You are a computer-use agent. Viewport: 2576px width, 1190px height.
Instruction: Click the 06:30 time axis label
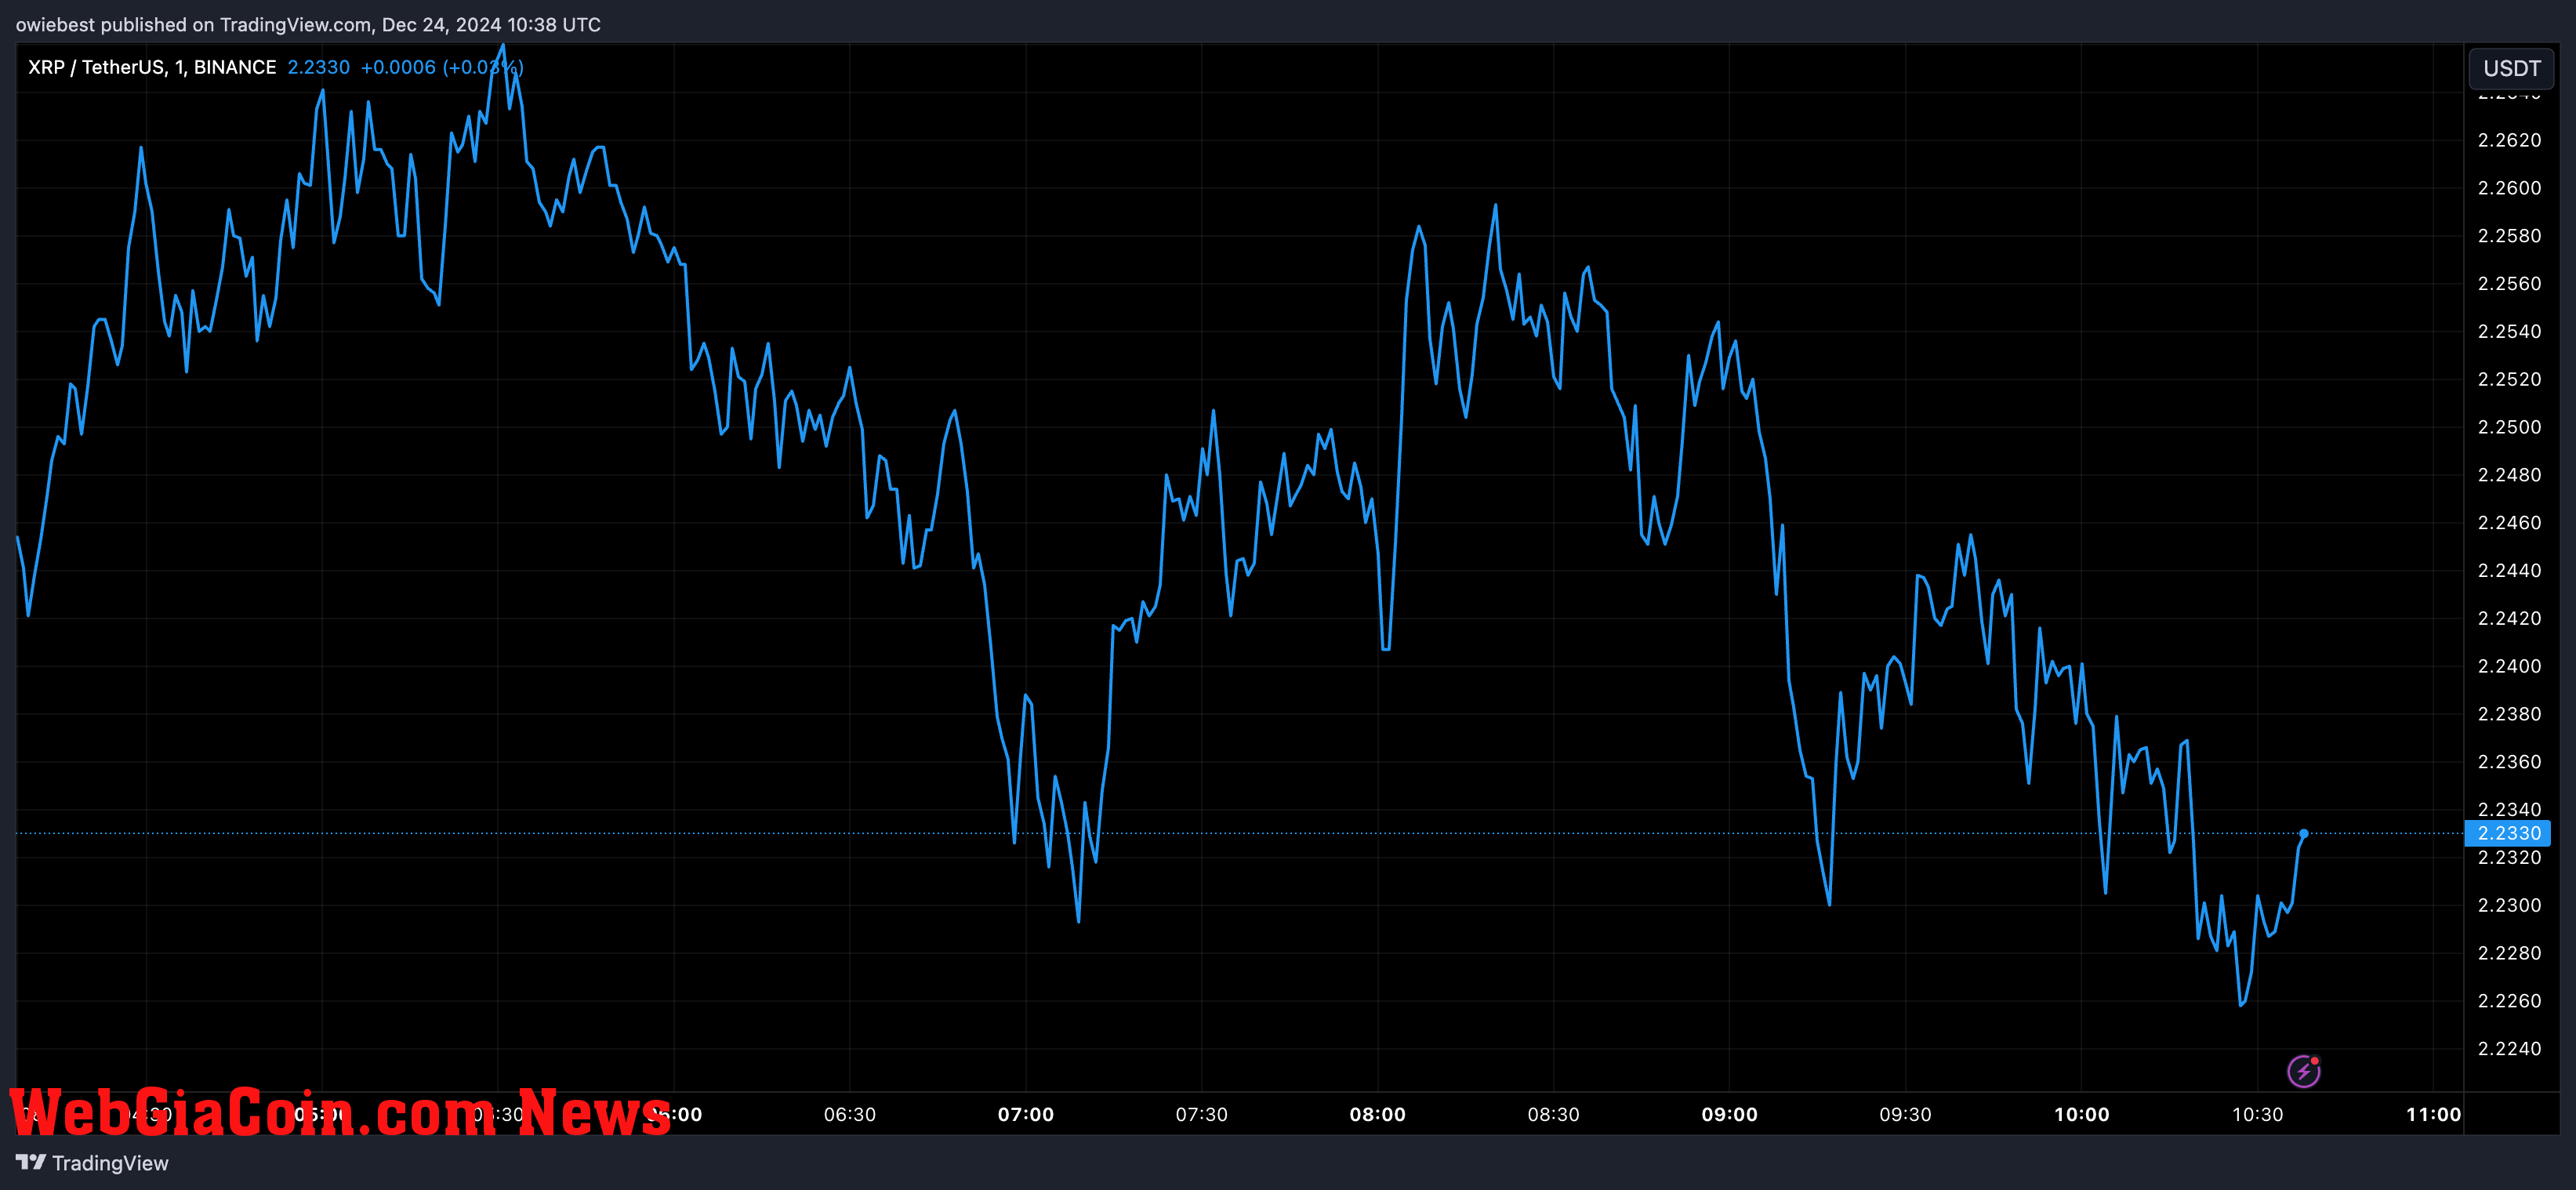pyautogui.click(x=849, y=1114)
